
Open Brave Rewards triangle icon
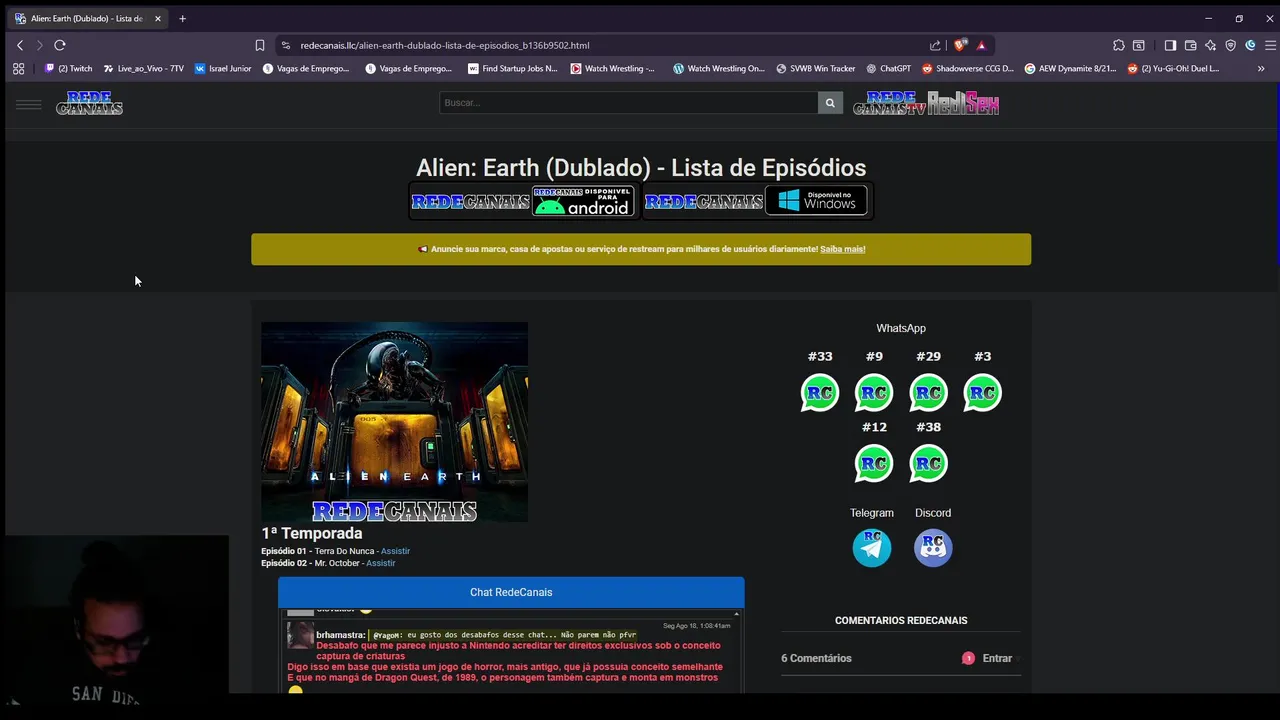point(981,45)
